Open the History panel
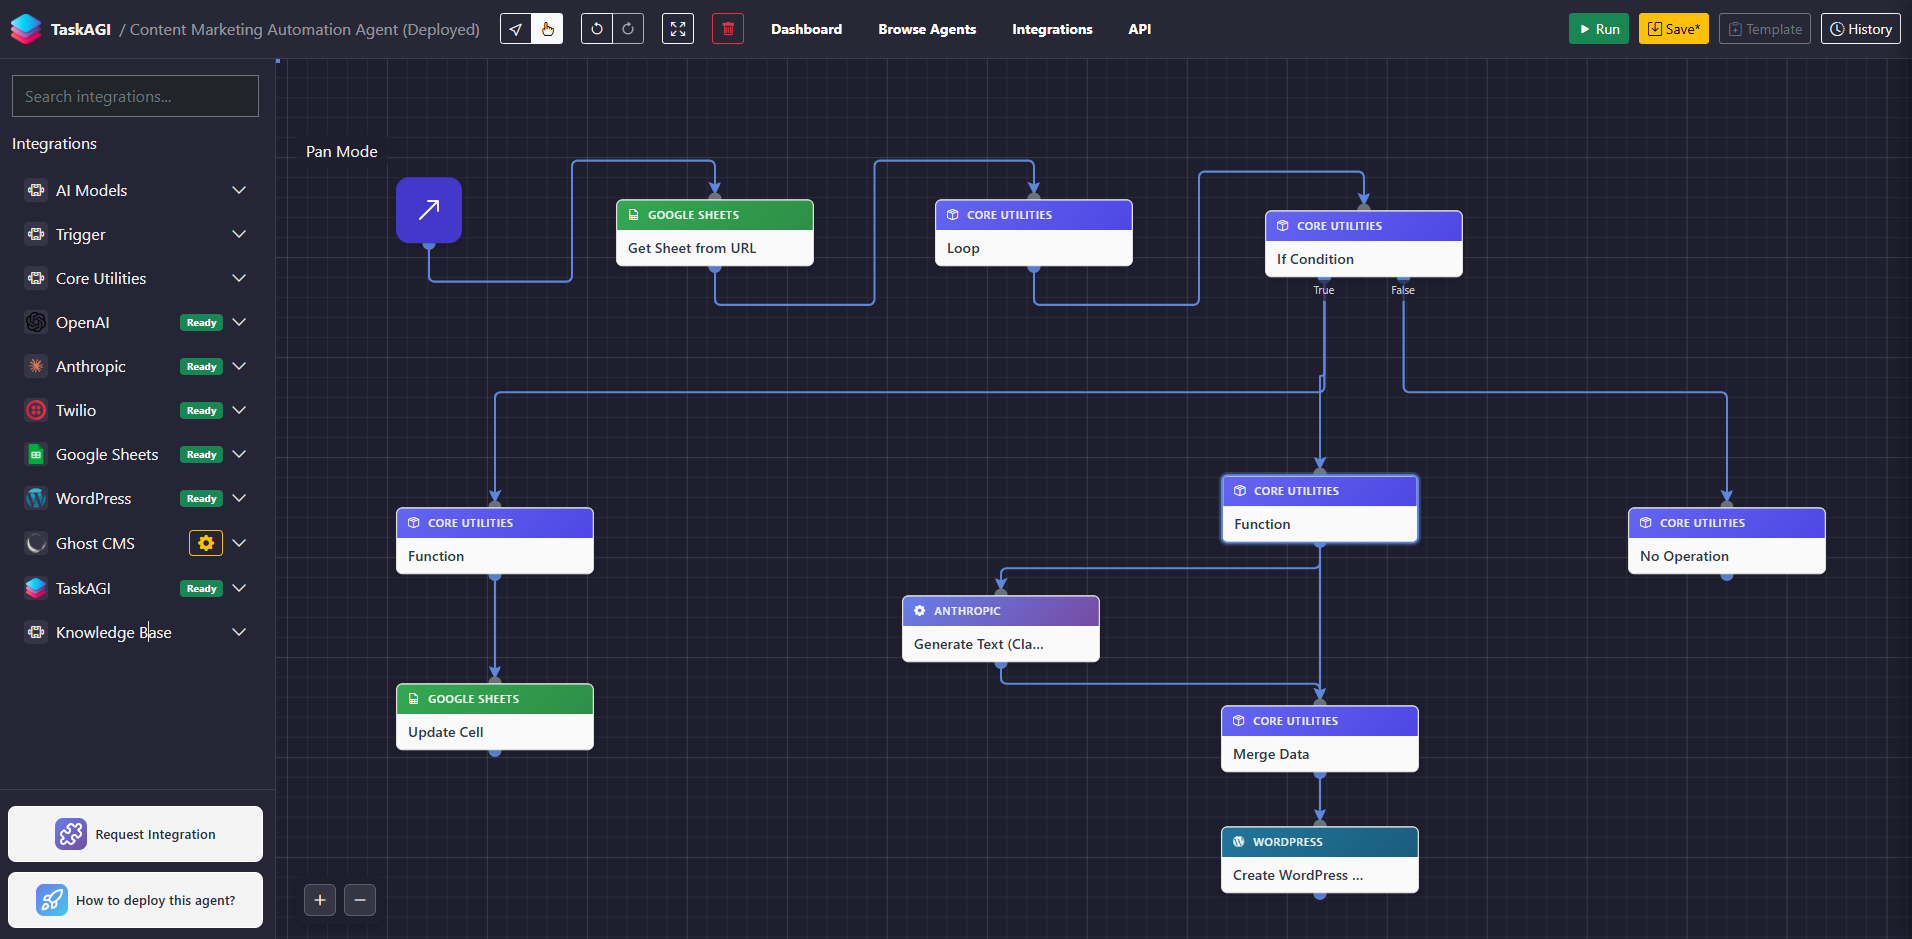This screenshot has height=939, width=1912. click(x=1861, y=29)
